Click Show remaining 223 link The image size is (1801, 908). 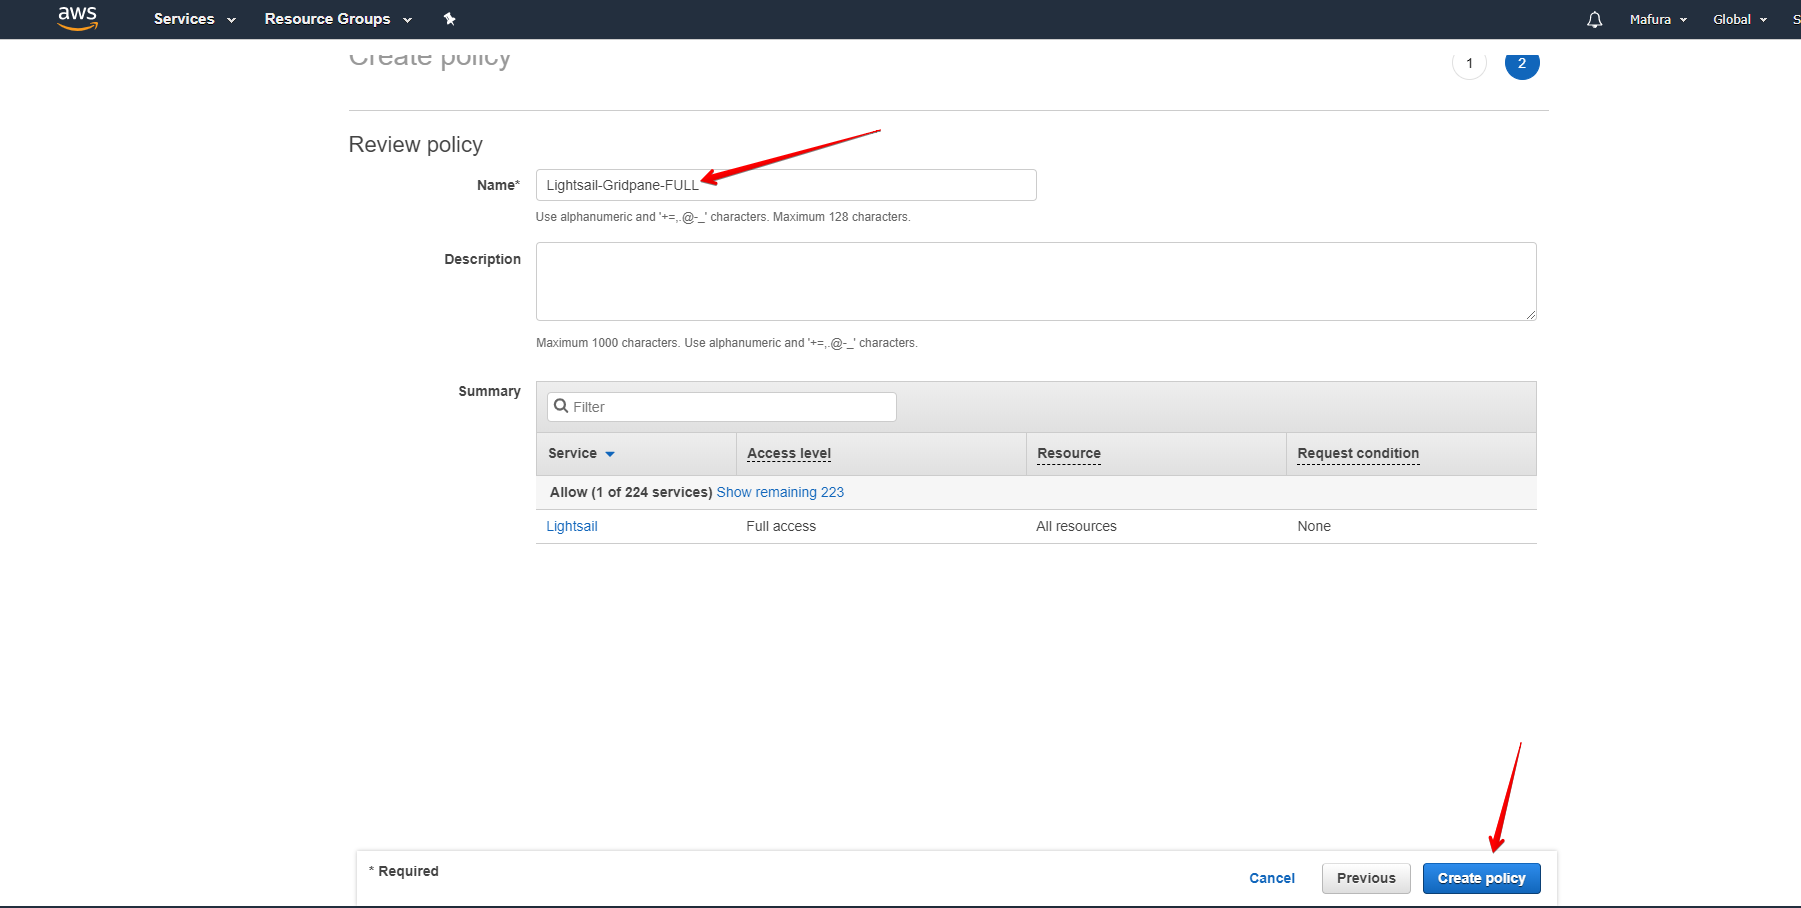click(780, 492)
